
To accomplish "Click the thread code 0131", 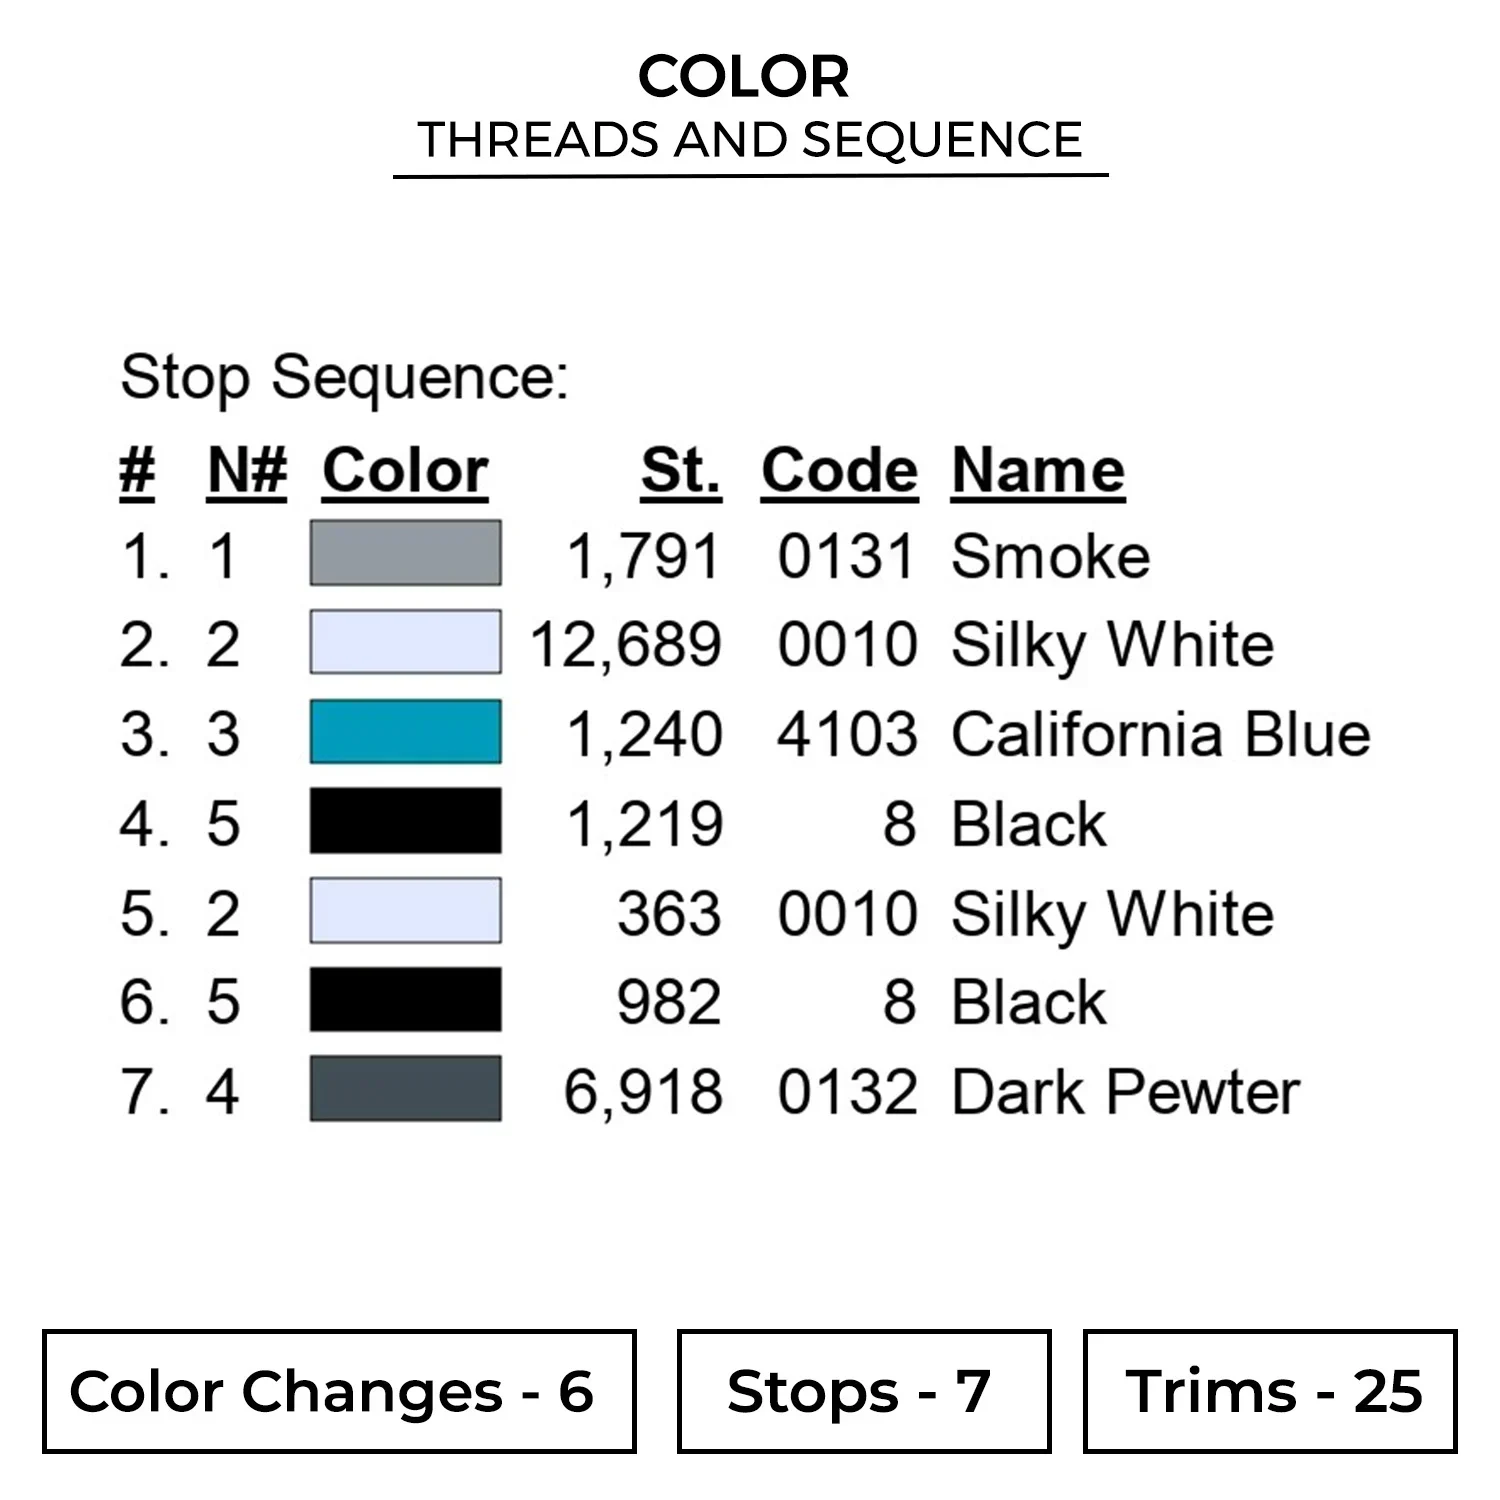I will [846, 556].
